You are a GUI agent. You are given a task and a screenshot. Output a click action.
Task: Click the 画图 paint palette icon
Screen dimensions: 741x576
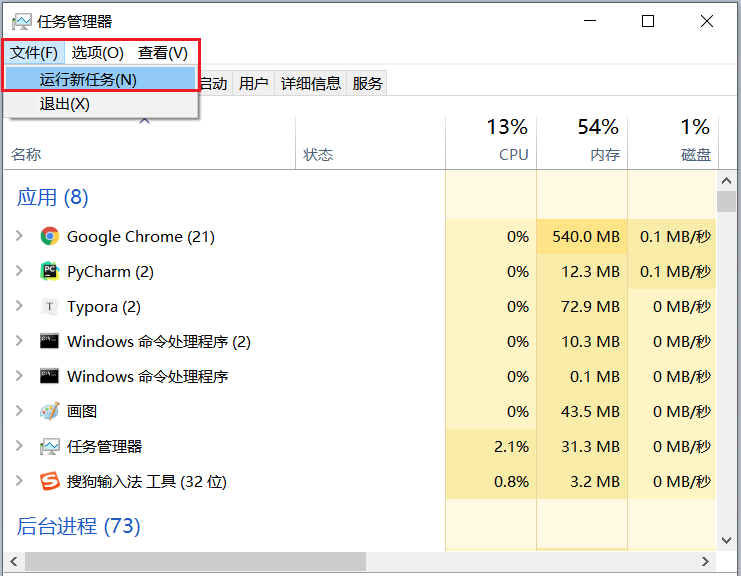coord(50,411)
